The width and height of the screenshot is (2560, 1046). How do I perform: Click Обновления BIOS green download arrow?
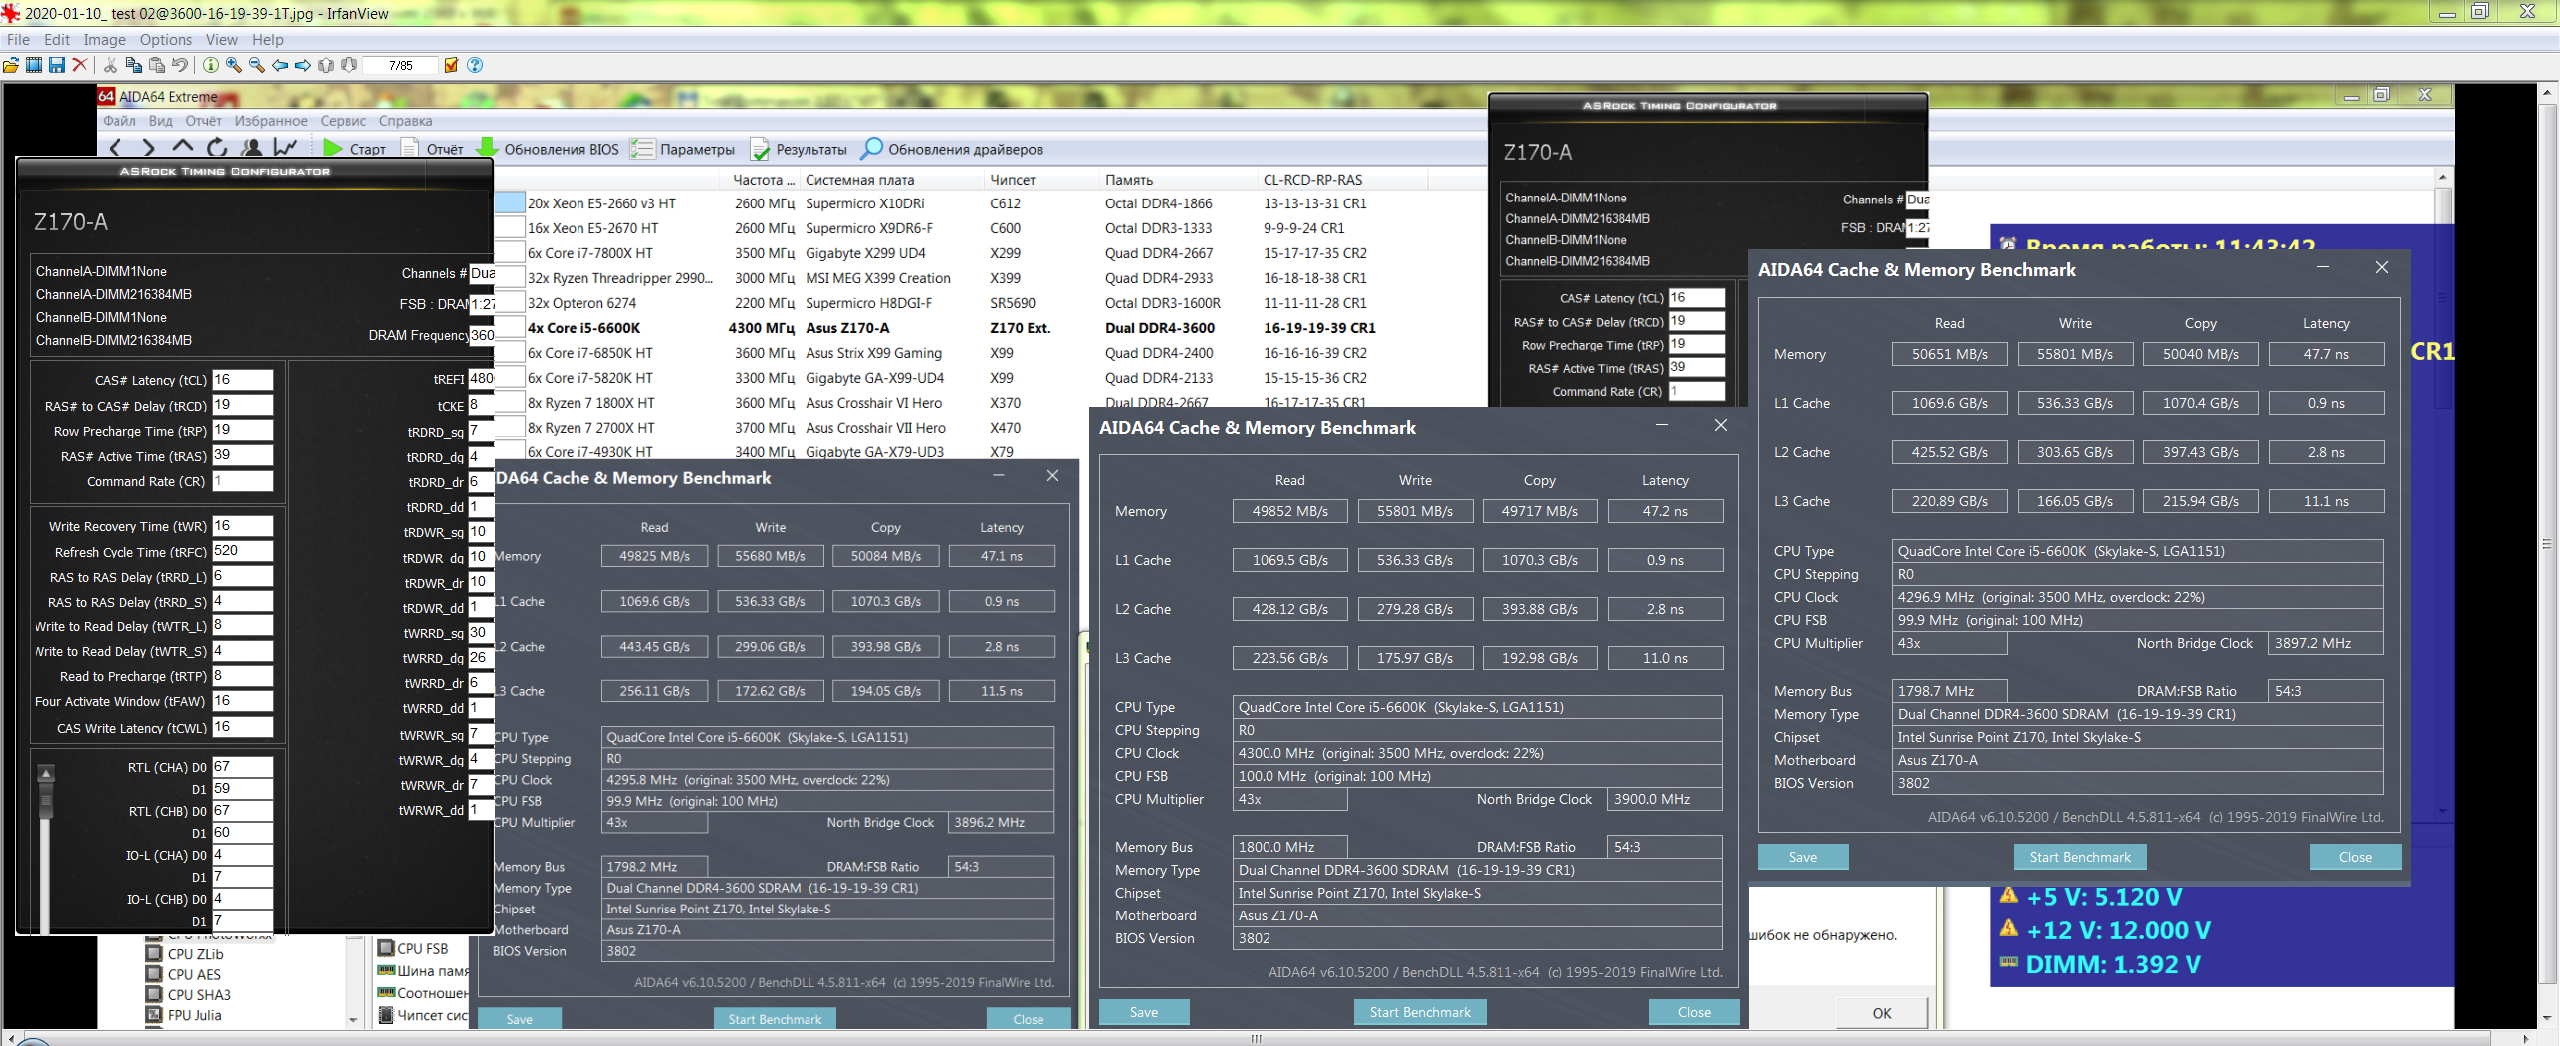[x=487, y=147]
